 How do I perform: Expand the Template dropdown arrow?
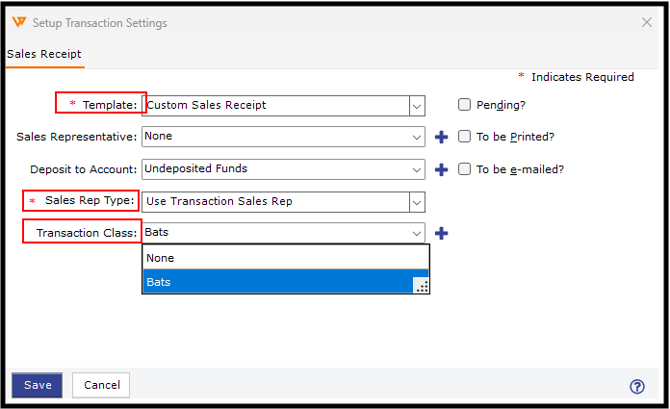[x=417, y=105]
